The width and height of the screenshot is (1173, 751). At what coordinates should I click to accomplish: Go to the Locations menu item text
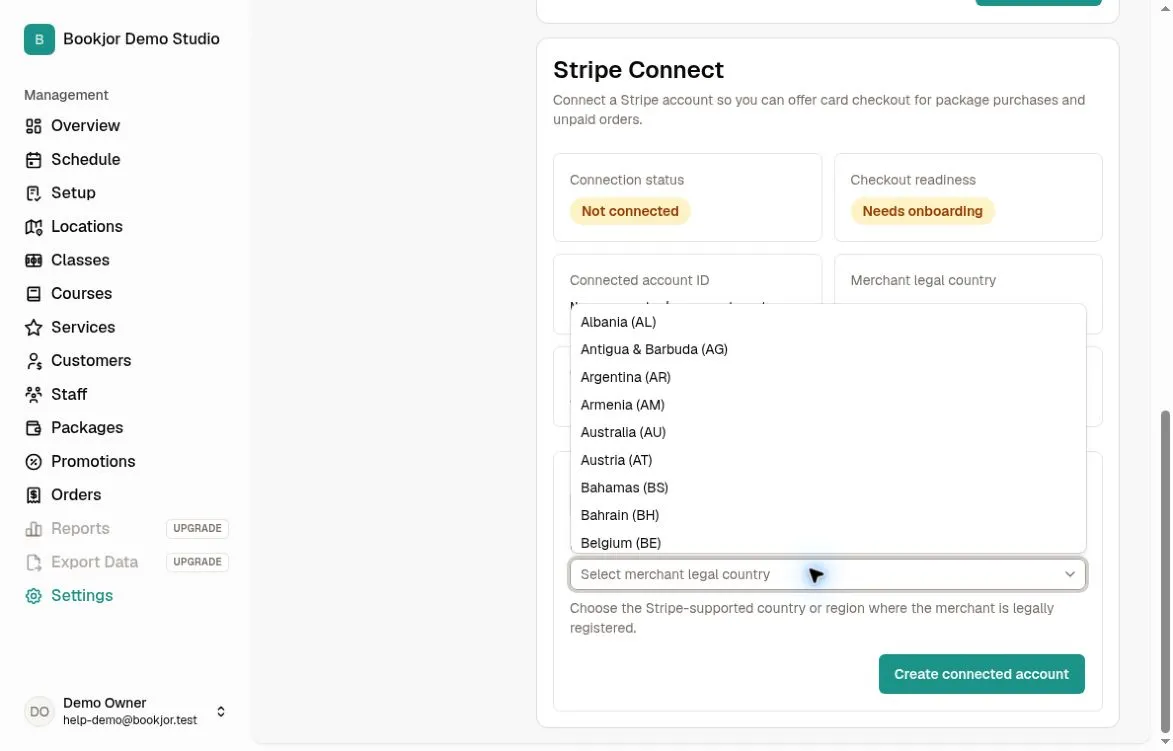point(87,227)
